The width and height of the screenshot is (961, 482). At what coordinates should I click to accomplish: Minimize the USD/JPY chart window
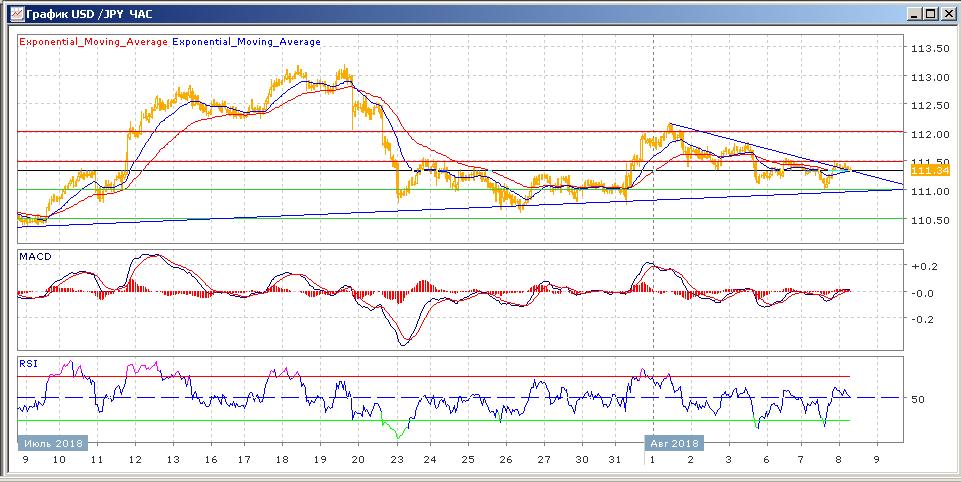pos(914,13)
